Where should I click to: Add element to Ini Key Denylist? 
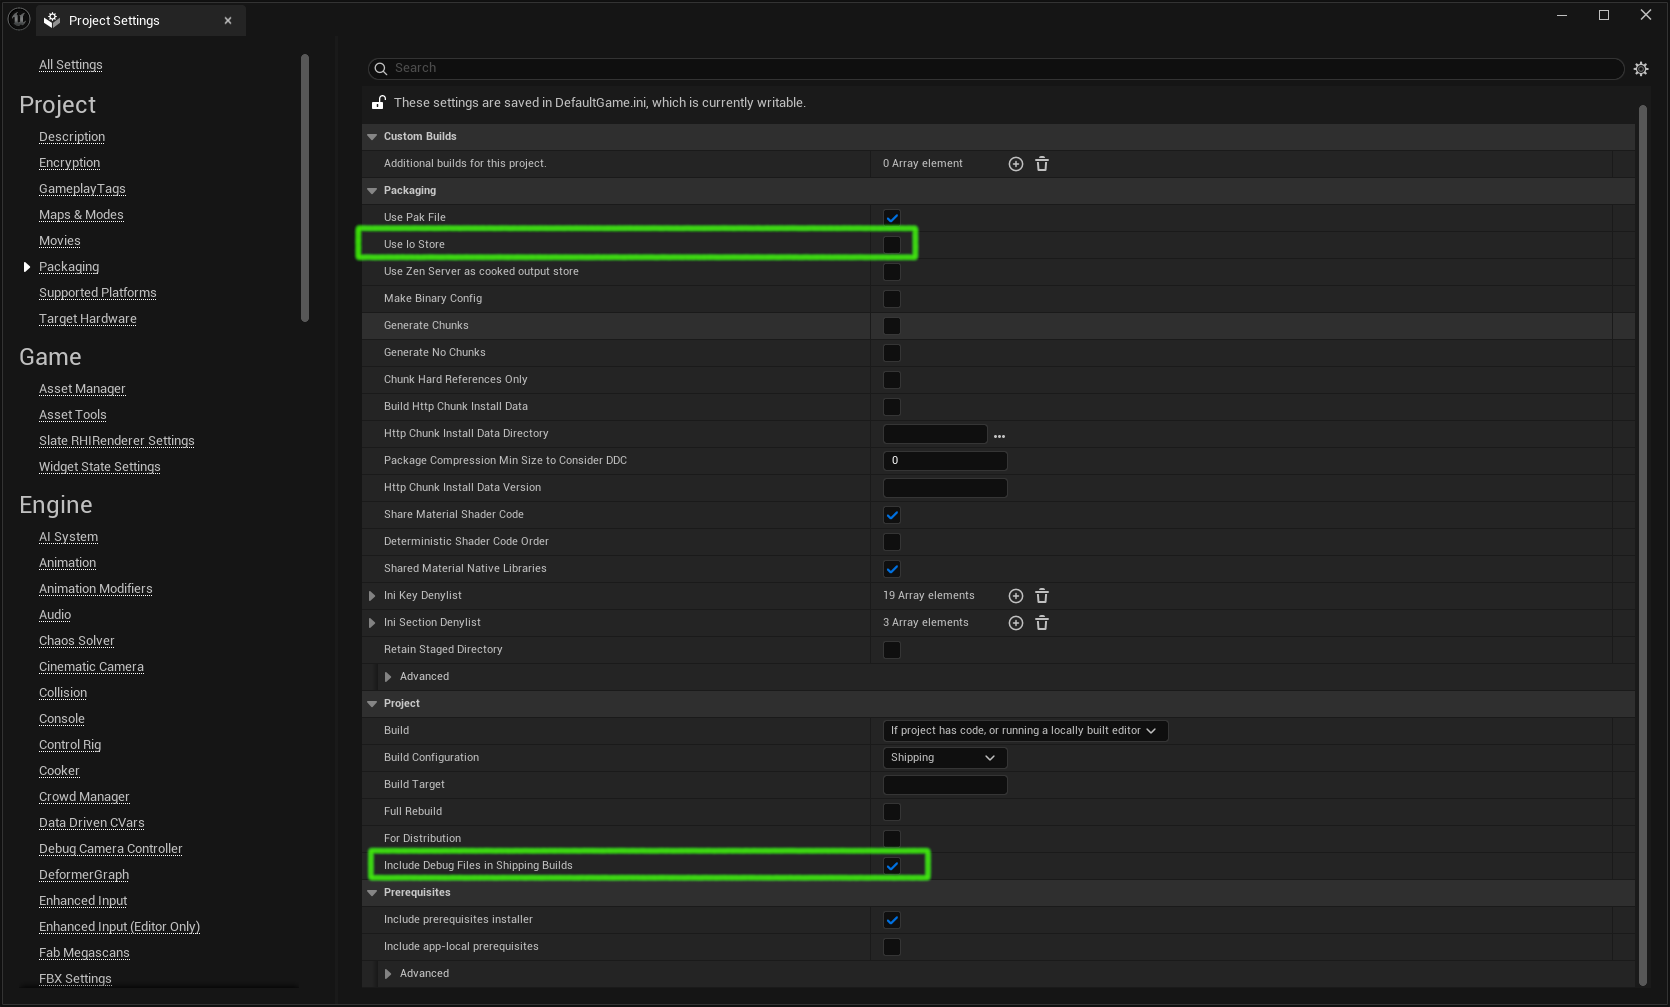pos(1016,596)
